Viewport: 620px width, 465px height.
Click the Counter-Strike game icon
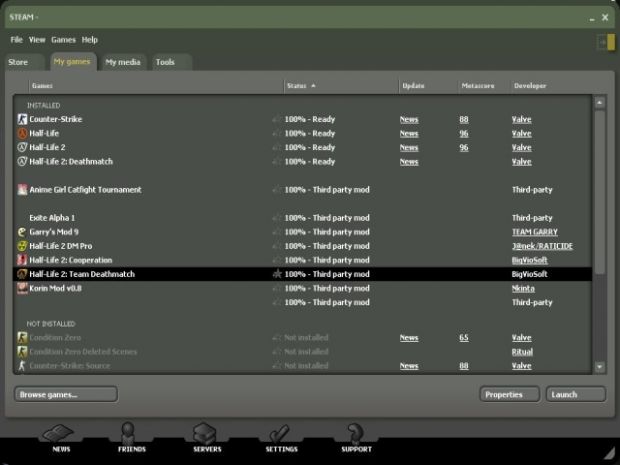coord(22,119)
